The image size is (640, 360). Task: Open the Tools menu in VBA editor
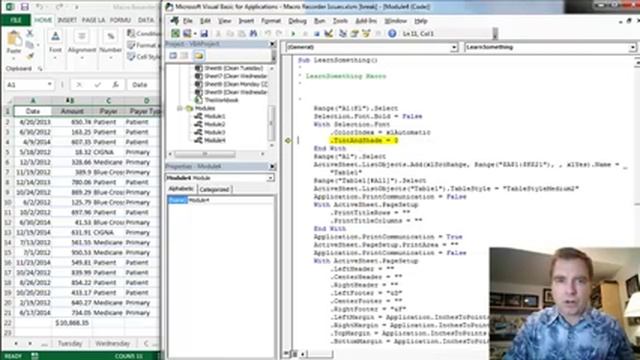click(340, 21)
